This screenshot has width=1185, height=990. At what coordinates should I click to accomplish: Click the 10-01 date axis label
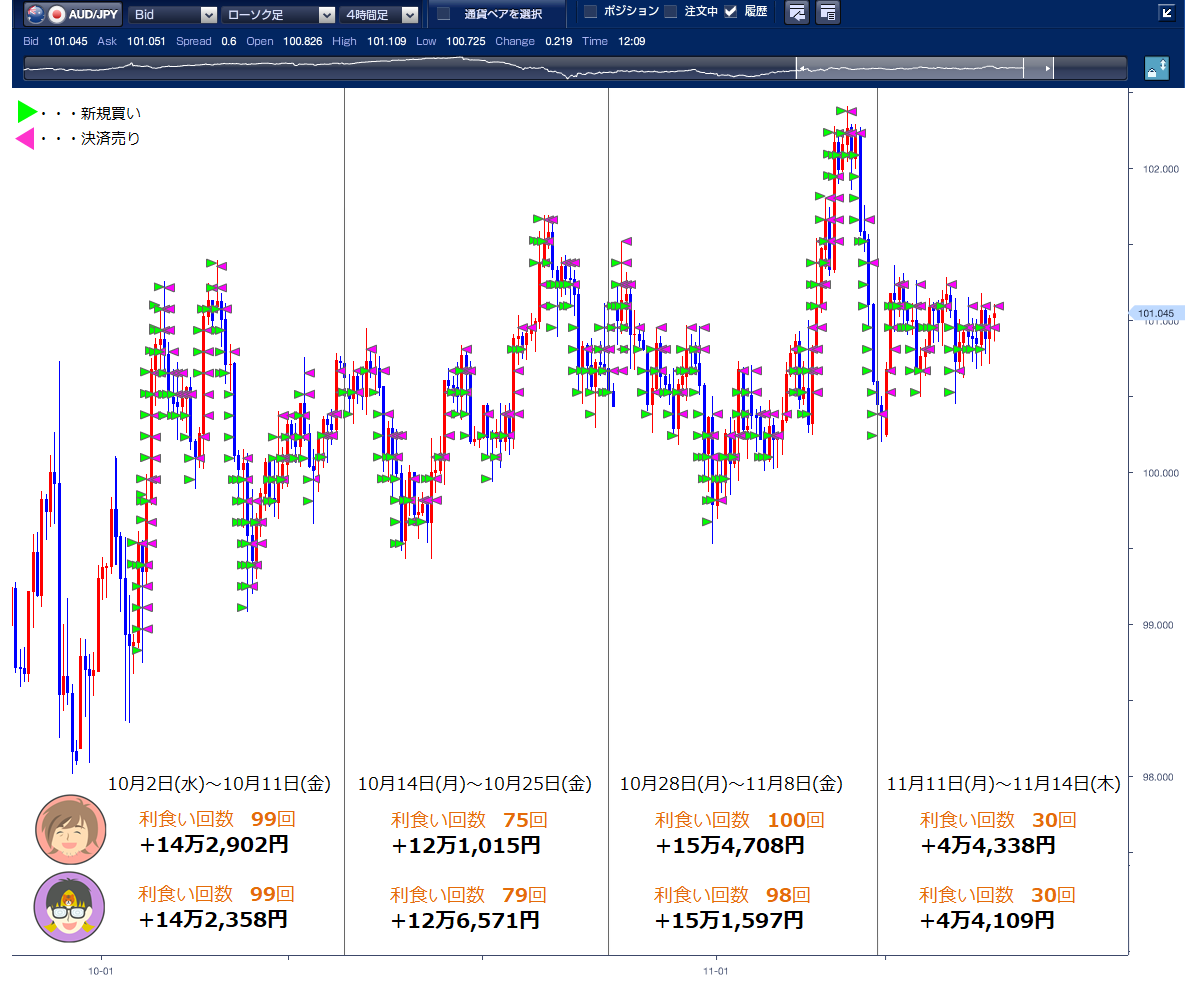click(101, 971)
